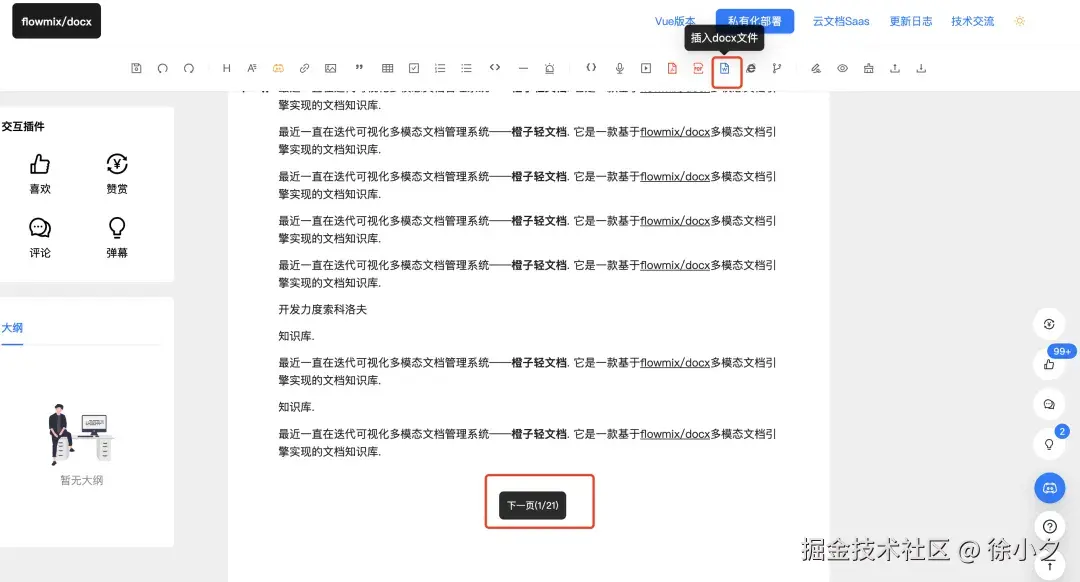Switch to the 大纲 tab
1080x582 pixels.
pyautogui.click(x=12, y=327)
